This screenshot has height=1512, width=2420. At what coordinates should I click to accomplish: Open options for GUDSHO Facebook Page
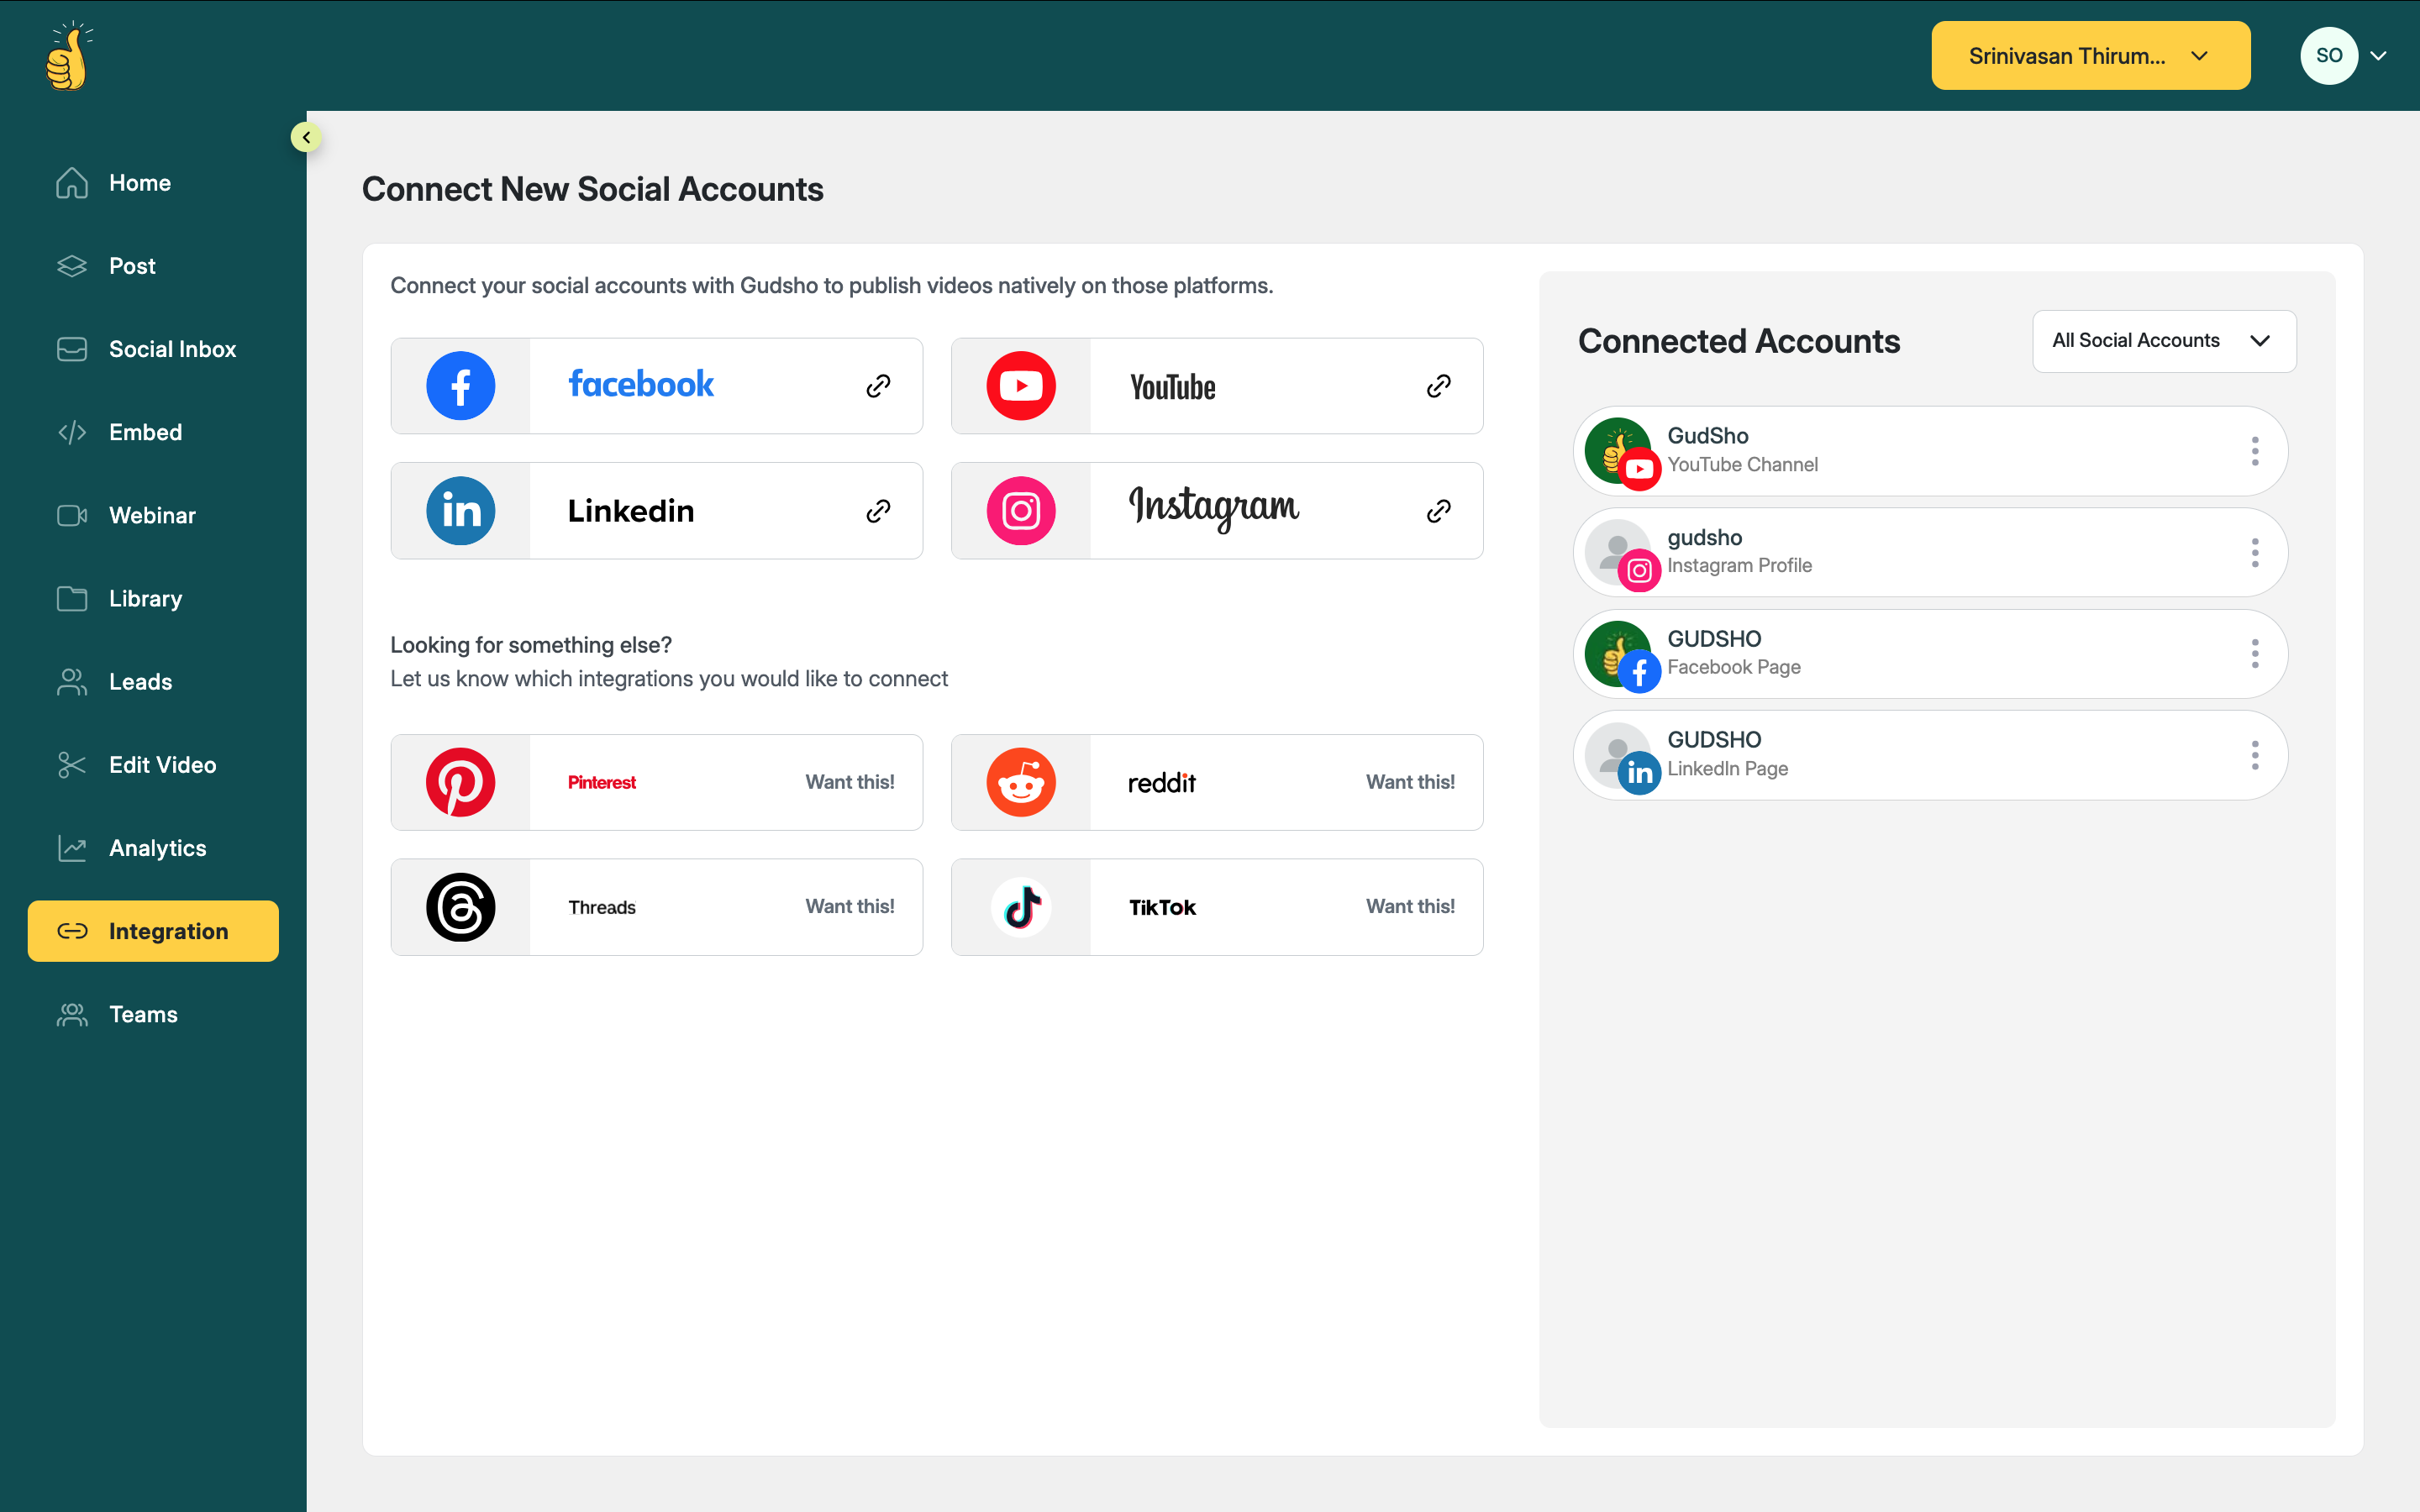(2254, 654)
